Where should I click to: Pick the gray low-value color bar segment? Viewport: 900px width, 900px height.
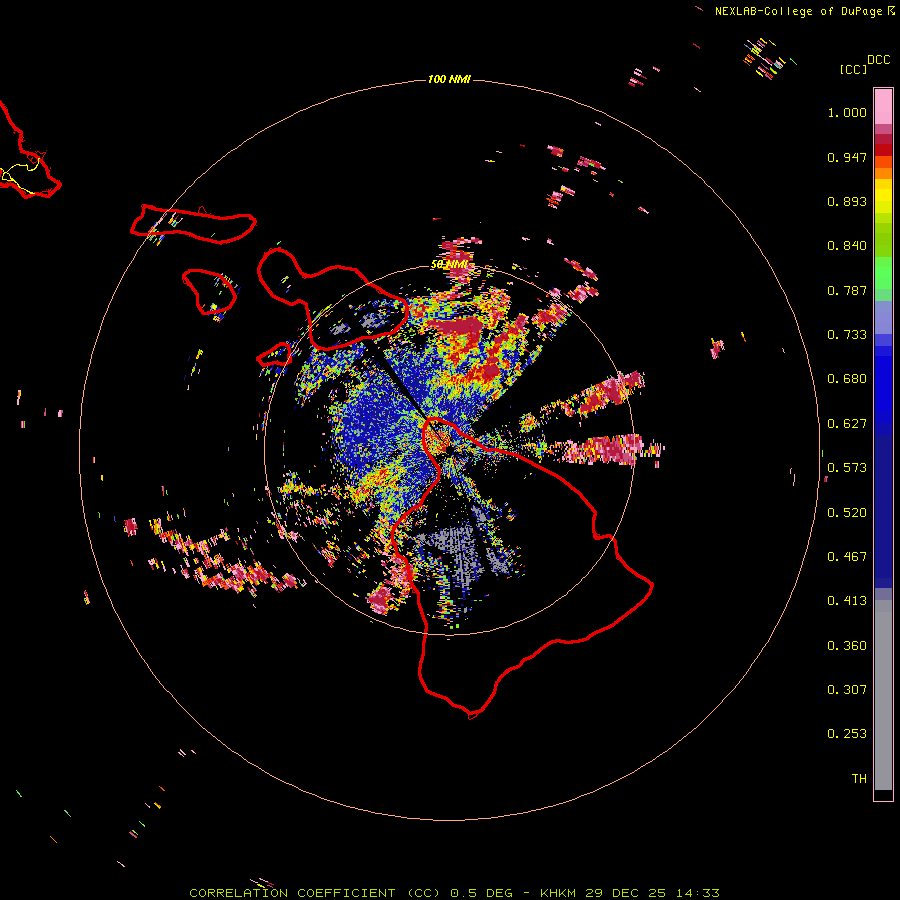[883, 695]
